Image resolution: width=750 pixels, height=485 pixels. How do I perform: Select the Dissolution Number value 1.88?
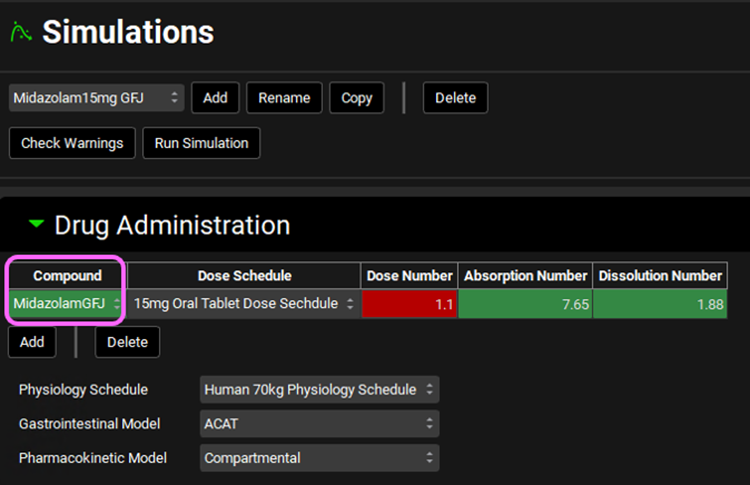coord(660,304)
